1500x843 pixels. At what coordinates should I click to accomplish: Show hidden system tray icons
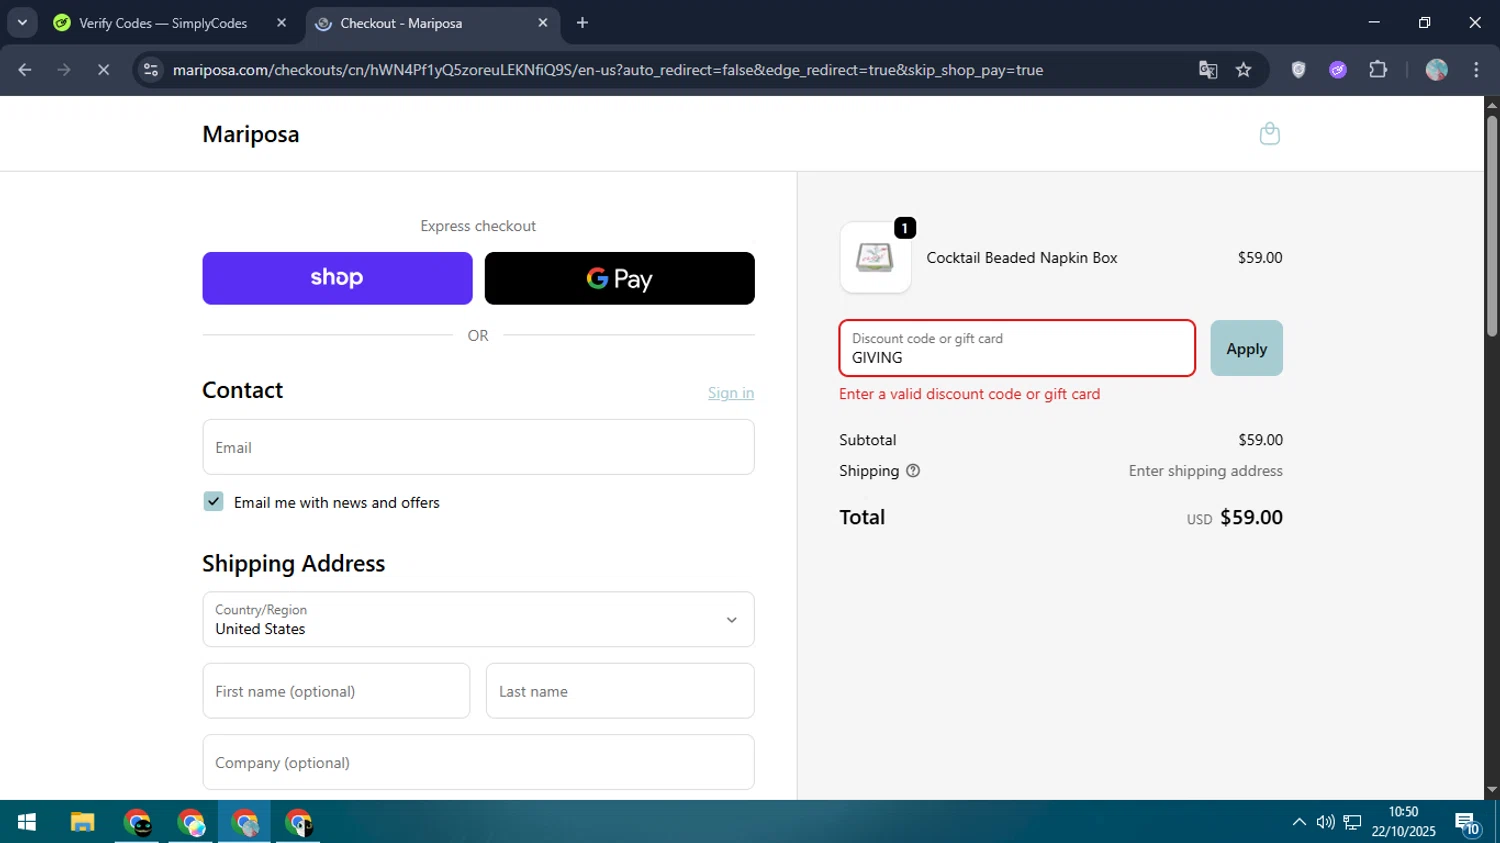click(1299, 822)
